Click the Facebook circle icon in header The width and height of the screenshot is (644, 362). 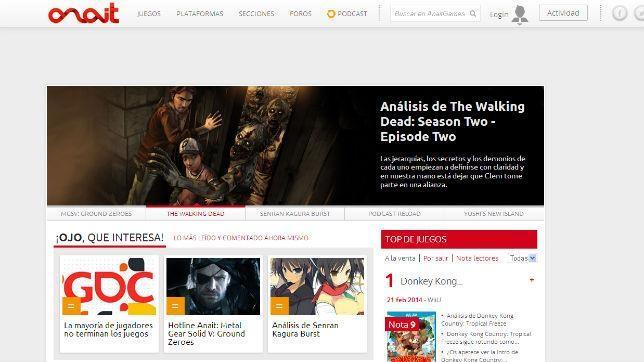[x=619, y=14]
